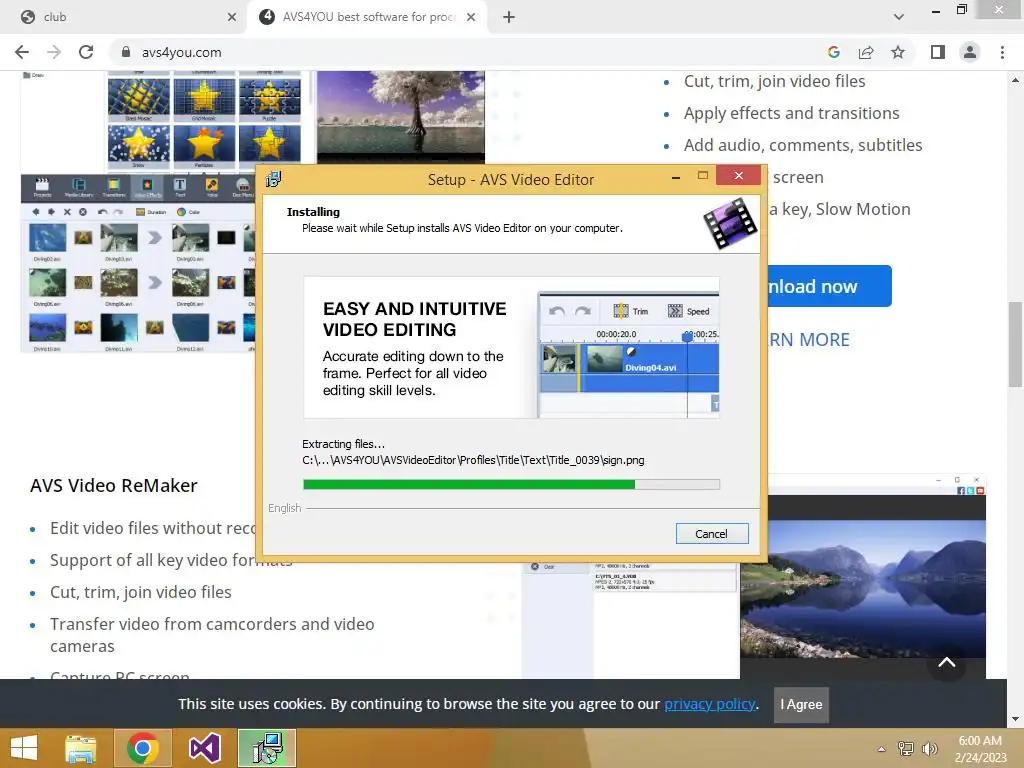Viewport: 1024px width, 768px height.
Task: Click the Windows Start button
Action: (24, 748)
